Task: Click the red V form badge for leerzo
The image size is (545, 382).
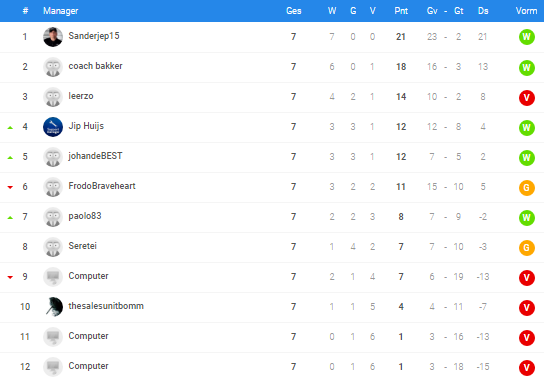Action: coord(527,97)
